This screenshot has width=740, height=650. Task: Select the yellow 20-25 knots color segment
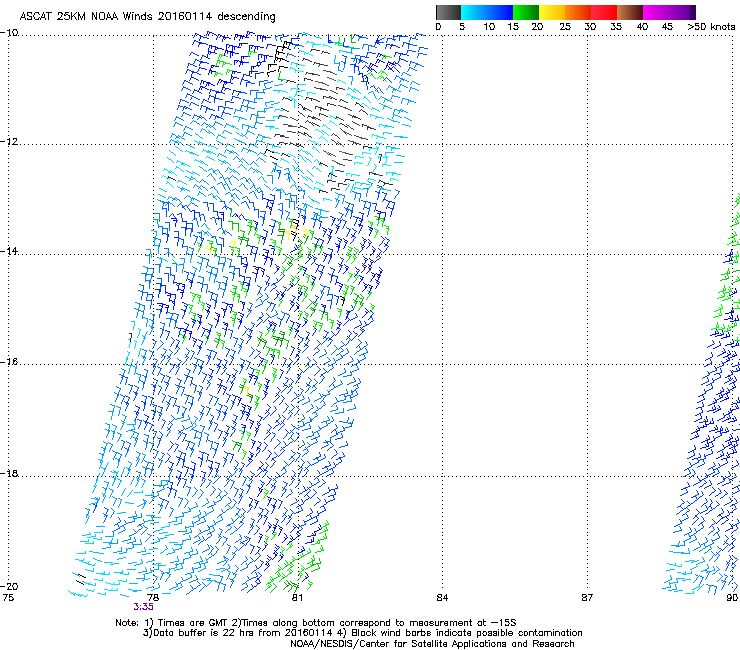[x=552, y=12]
